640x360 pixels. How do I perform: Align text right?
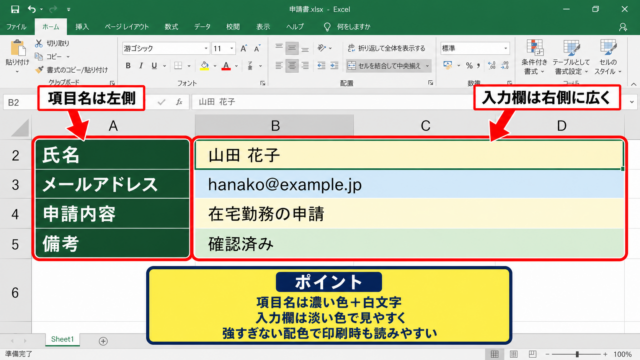pyautogui.click(x=305, y=65)
